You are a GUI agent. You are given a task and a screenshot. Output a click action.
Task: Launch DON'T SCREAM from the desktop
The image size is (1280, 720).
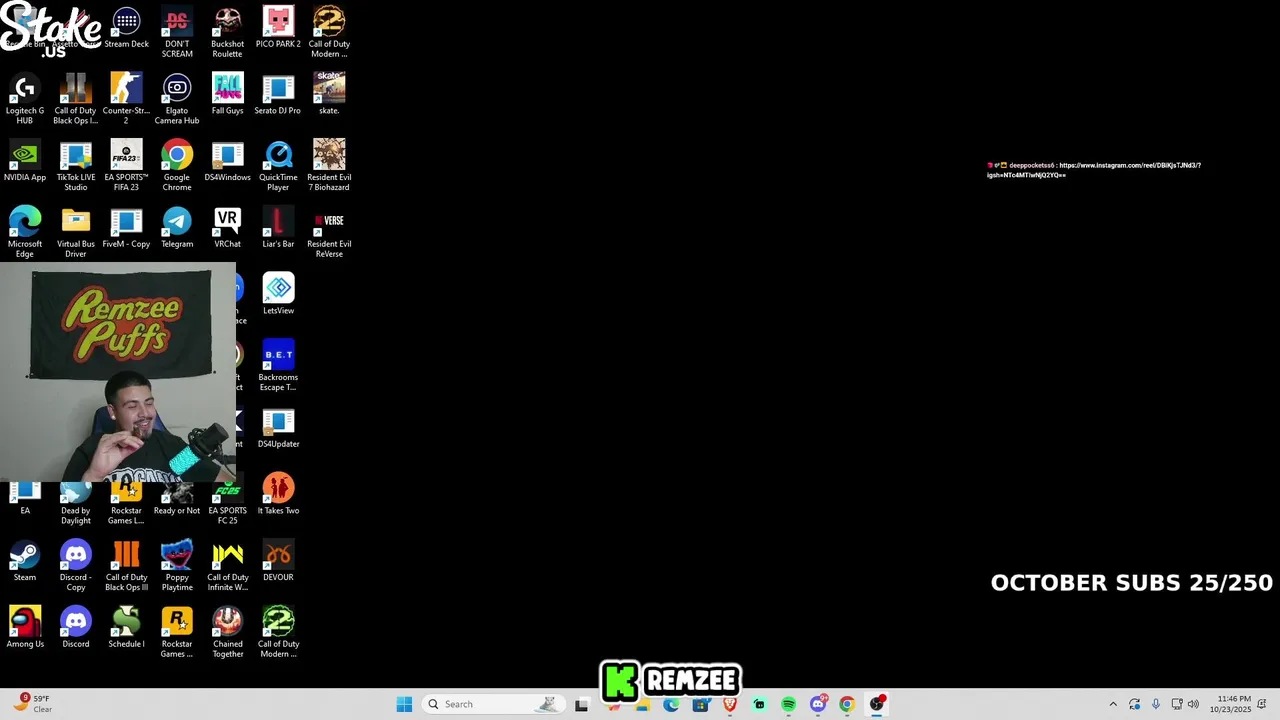pyautogui.click(x=177, y=33)
